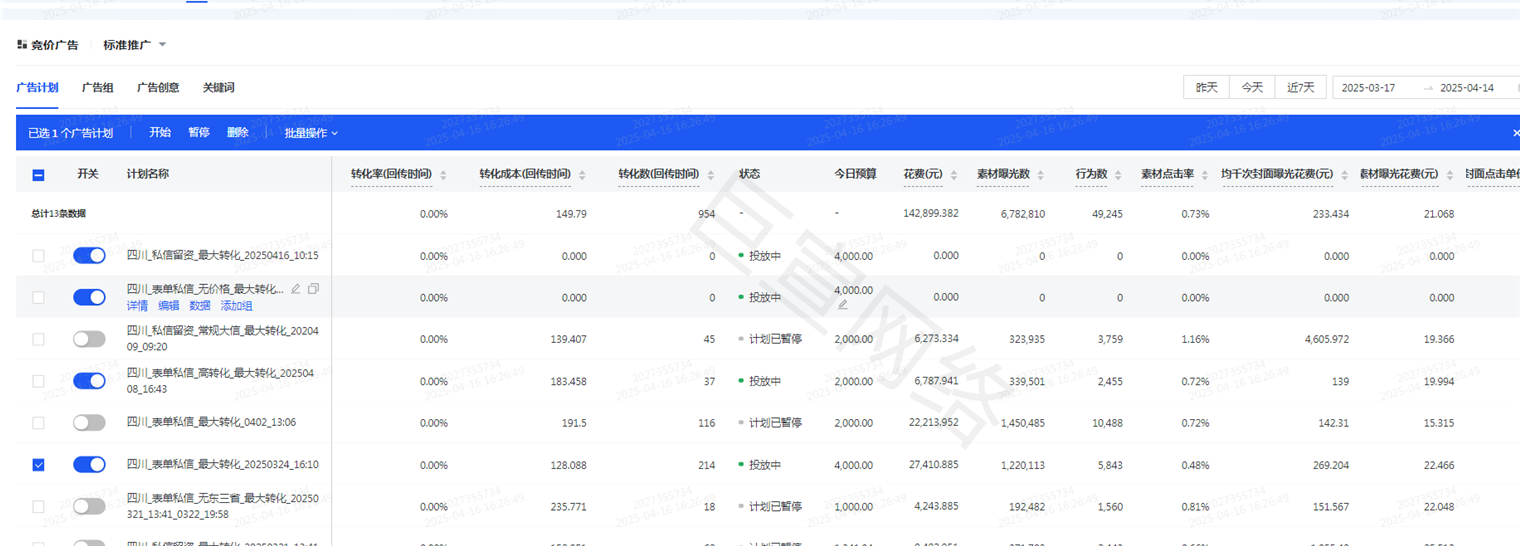
Task: Click pencil icon under 4,000.00 daily budget
Action: tap(842, 305)
